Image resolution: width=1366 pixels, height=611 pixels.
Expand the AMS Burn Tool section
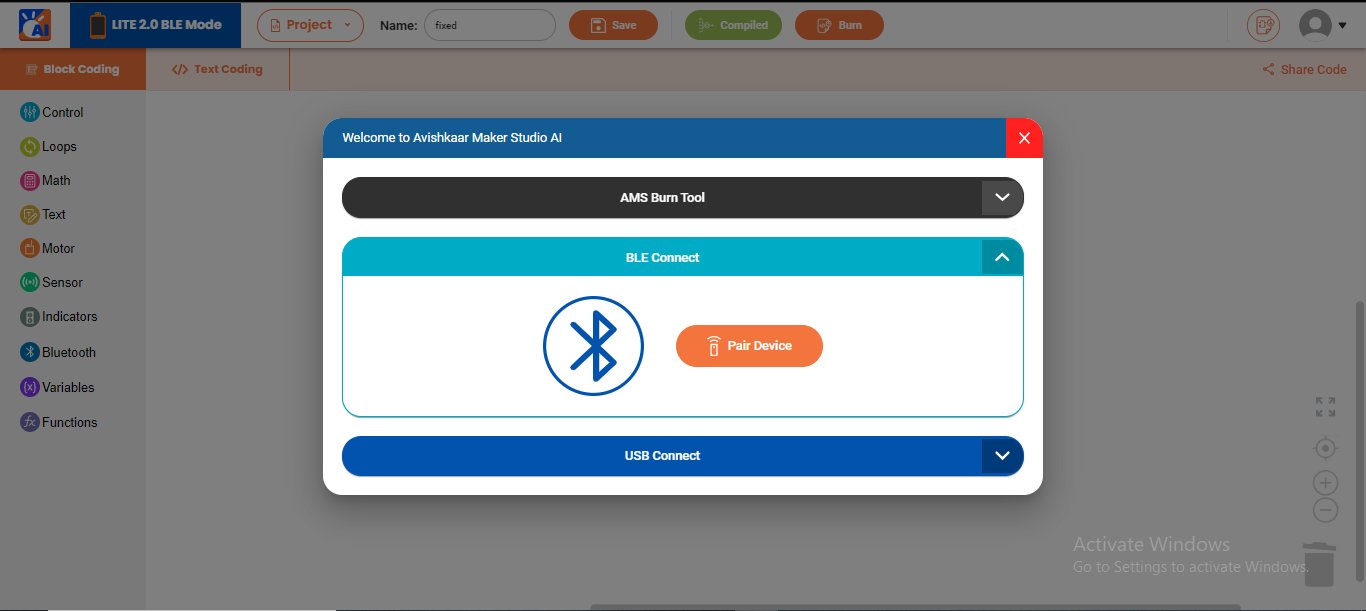click(1002, 198)
